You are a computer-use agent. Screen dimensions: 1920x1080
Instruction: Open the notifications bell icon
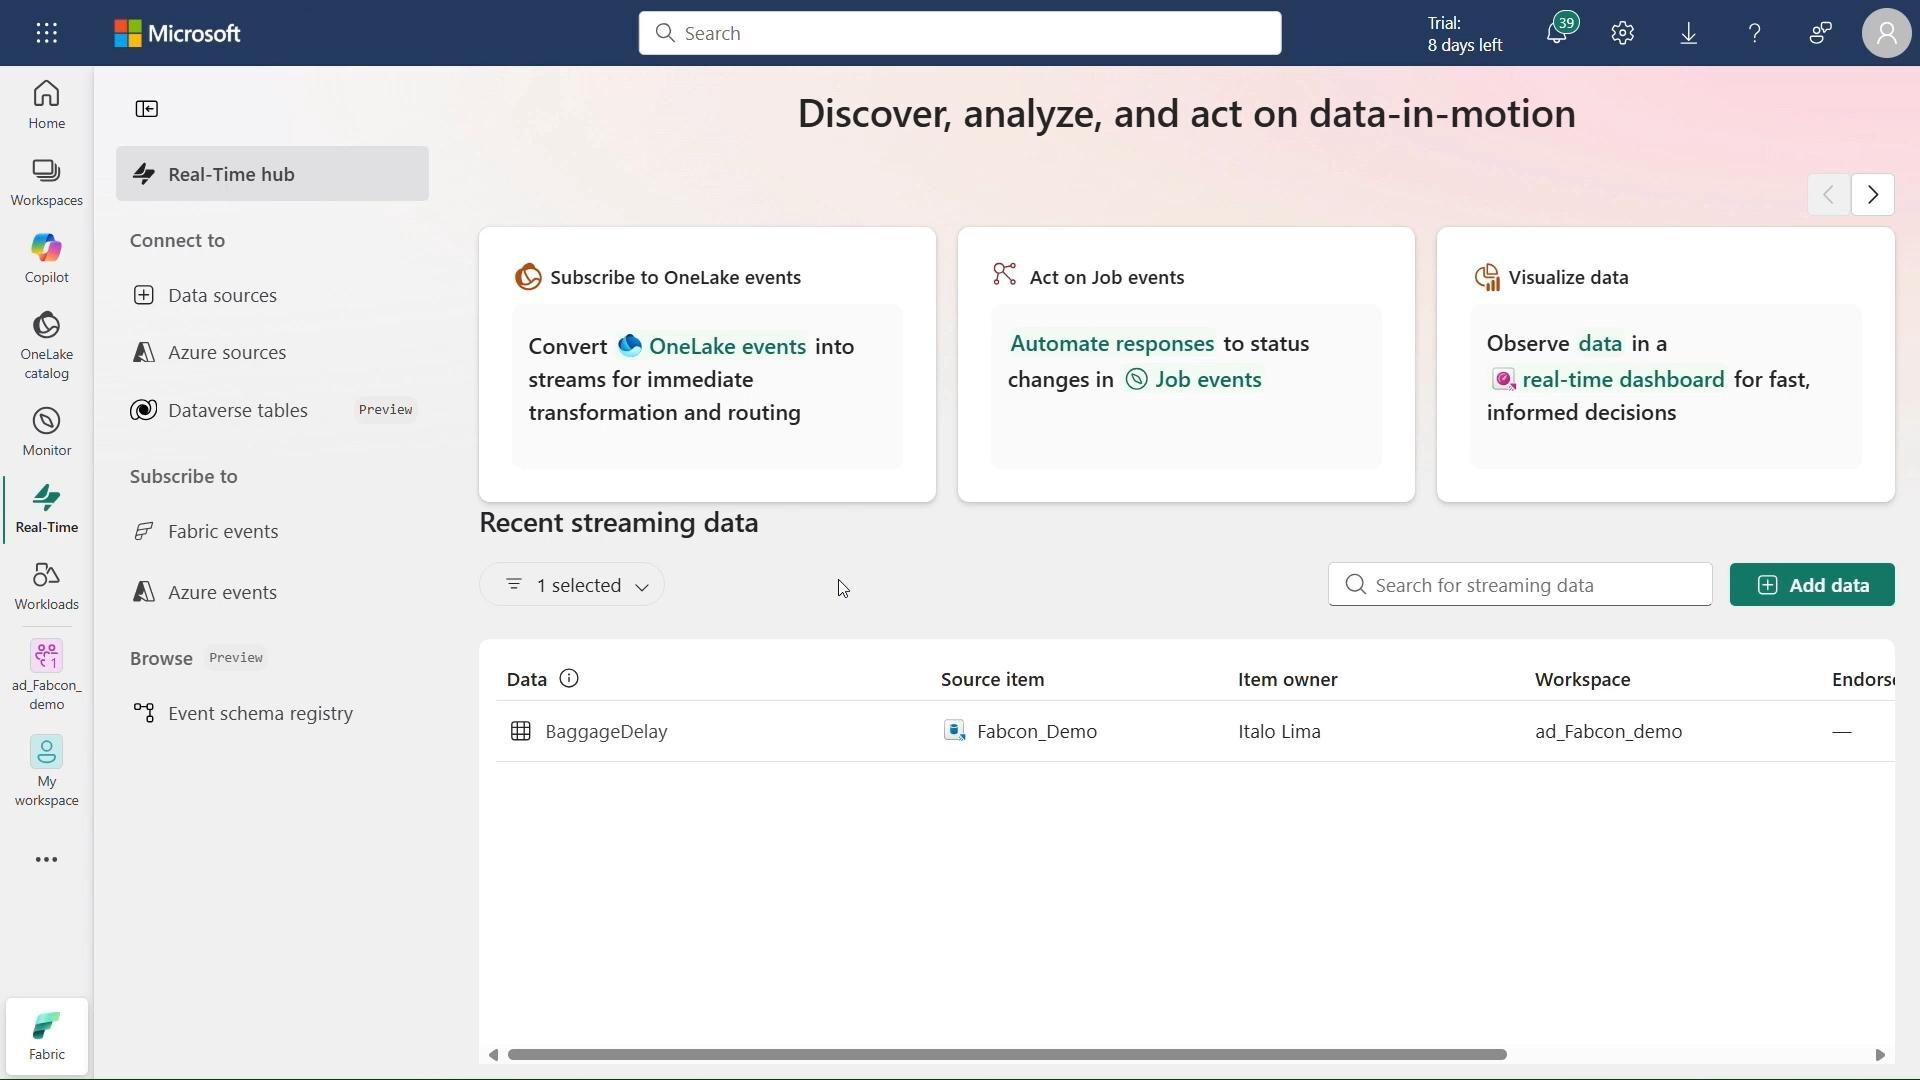pyautogui.click(x=1556, y=33)
